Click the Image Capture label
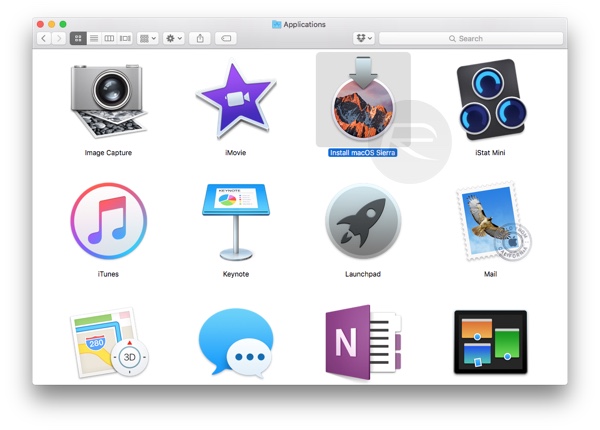 pyautogui.click(x=108, y=153)
